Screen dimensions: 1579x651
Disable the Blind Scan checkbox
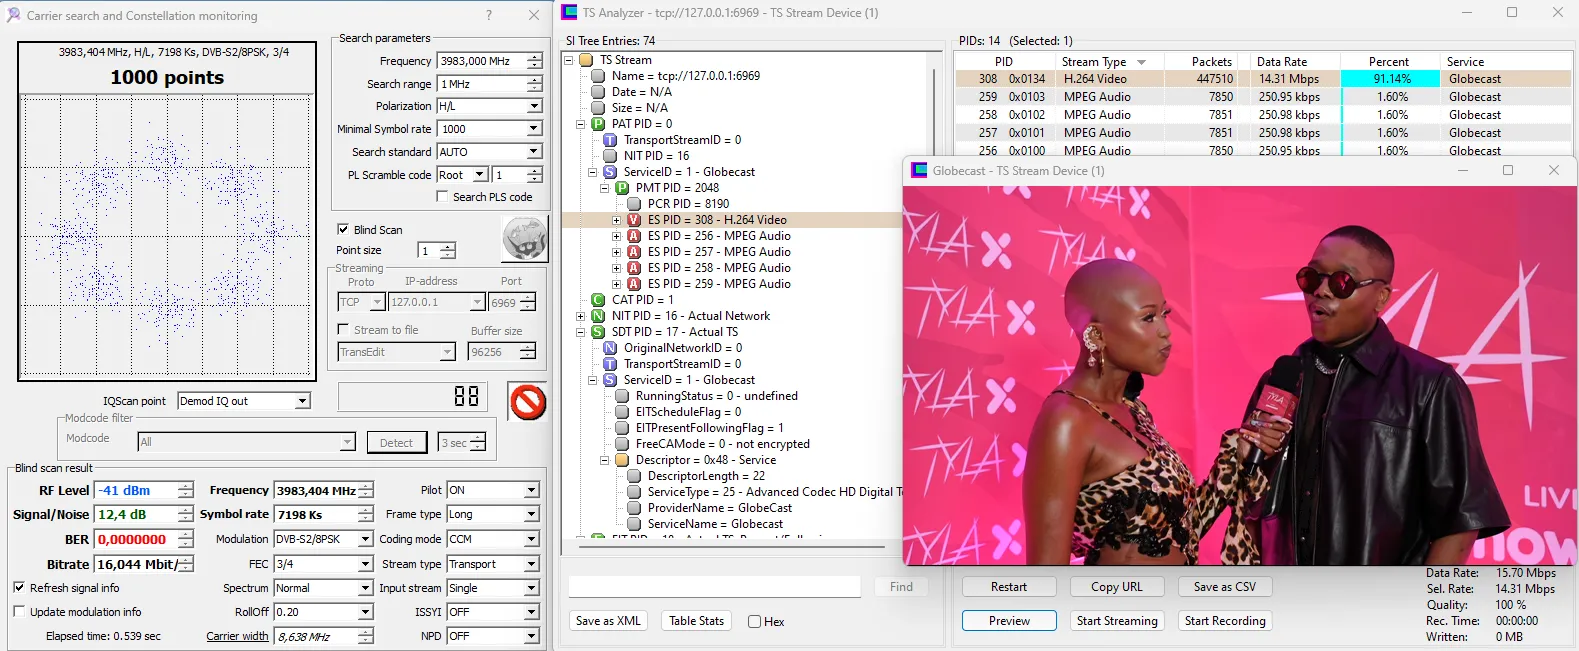(x=343, y=229)
